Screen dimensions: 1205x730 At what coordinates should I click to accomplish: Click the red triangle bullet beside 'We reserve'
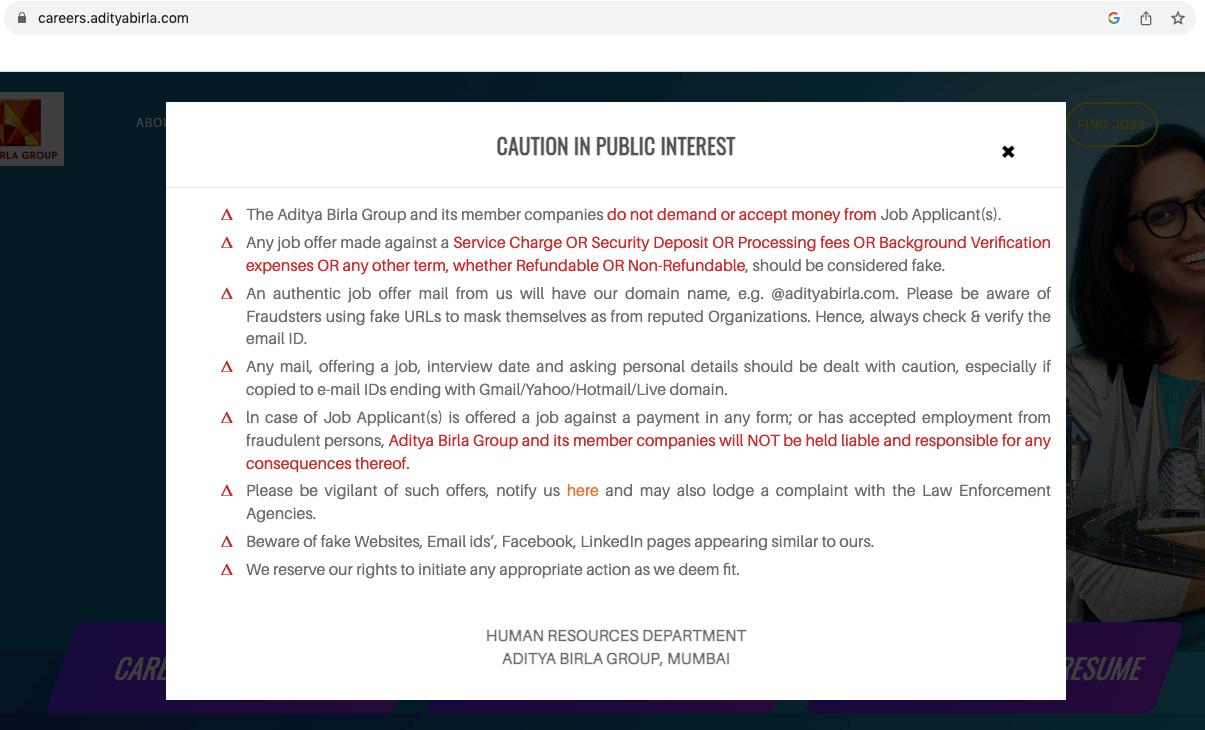coord(227,570)
